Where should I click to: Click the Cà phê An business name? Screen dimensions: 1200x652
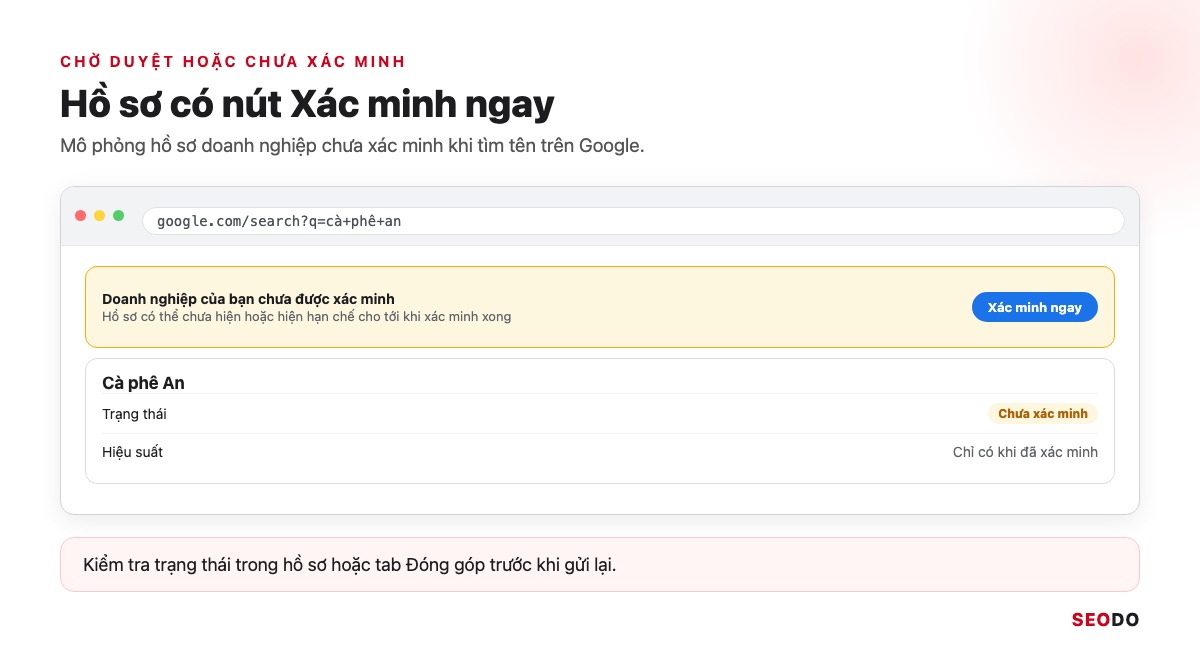click(x=143, y=383)
